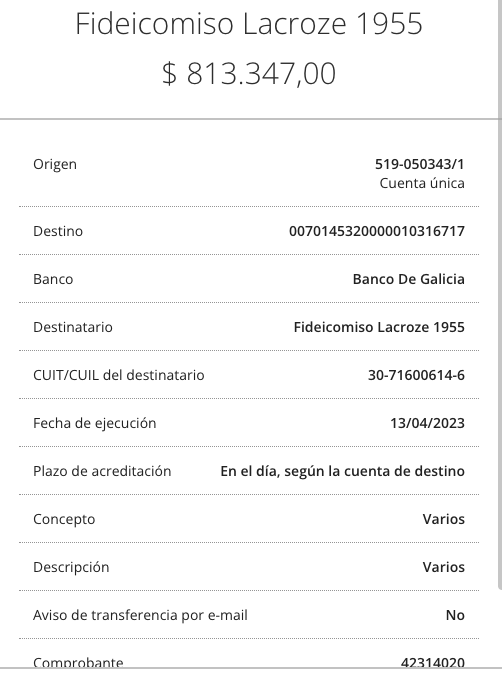Click the Fideicomiso Lacroze 1955 title heading
The height and width of the screenshot is (678, 502).
click(x=249, y=24)
